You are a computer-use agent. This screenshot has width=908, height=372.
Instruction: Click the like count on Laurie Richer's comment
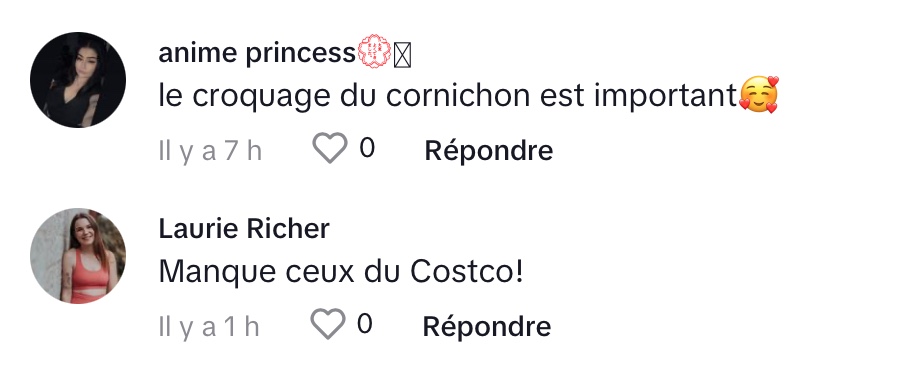(x=365, y=324)
